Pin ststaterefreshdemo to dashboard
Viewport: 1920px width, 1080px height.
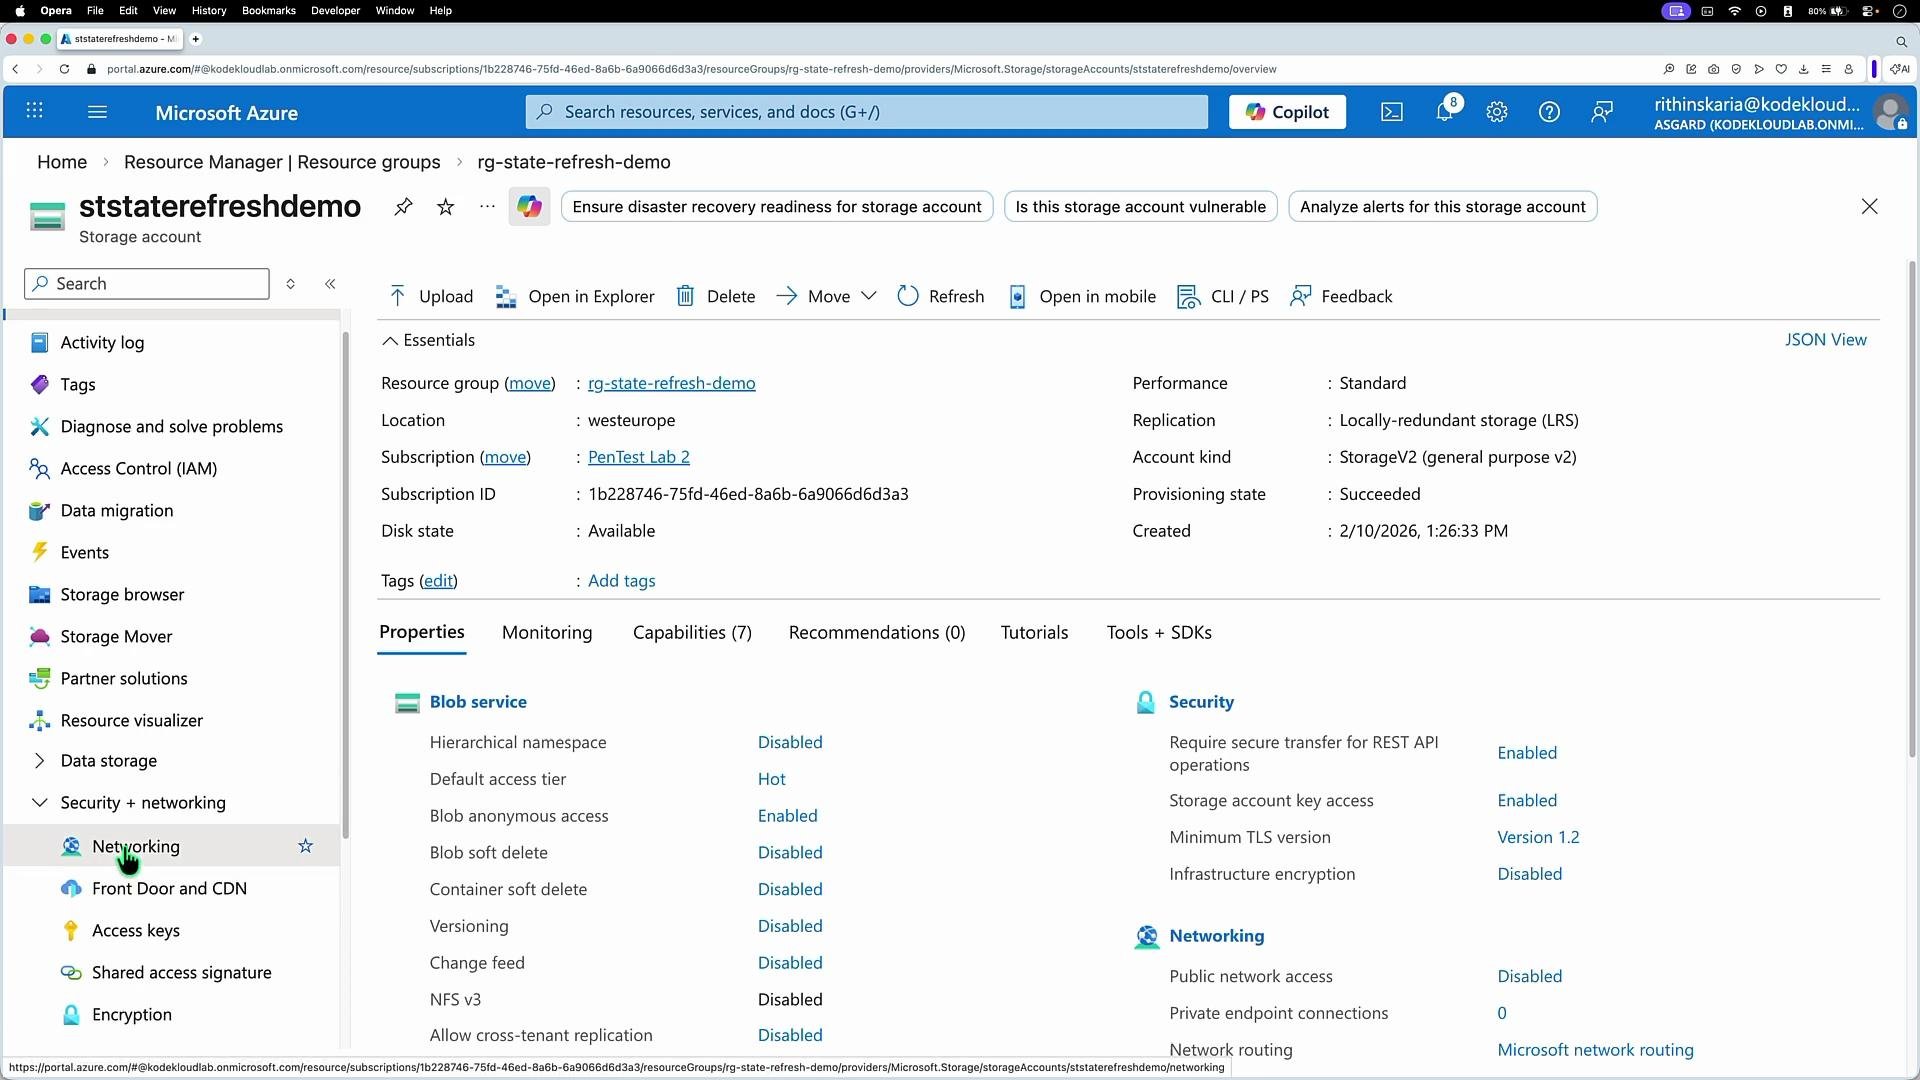pos(403,207)
